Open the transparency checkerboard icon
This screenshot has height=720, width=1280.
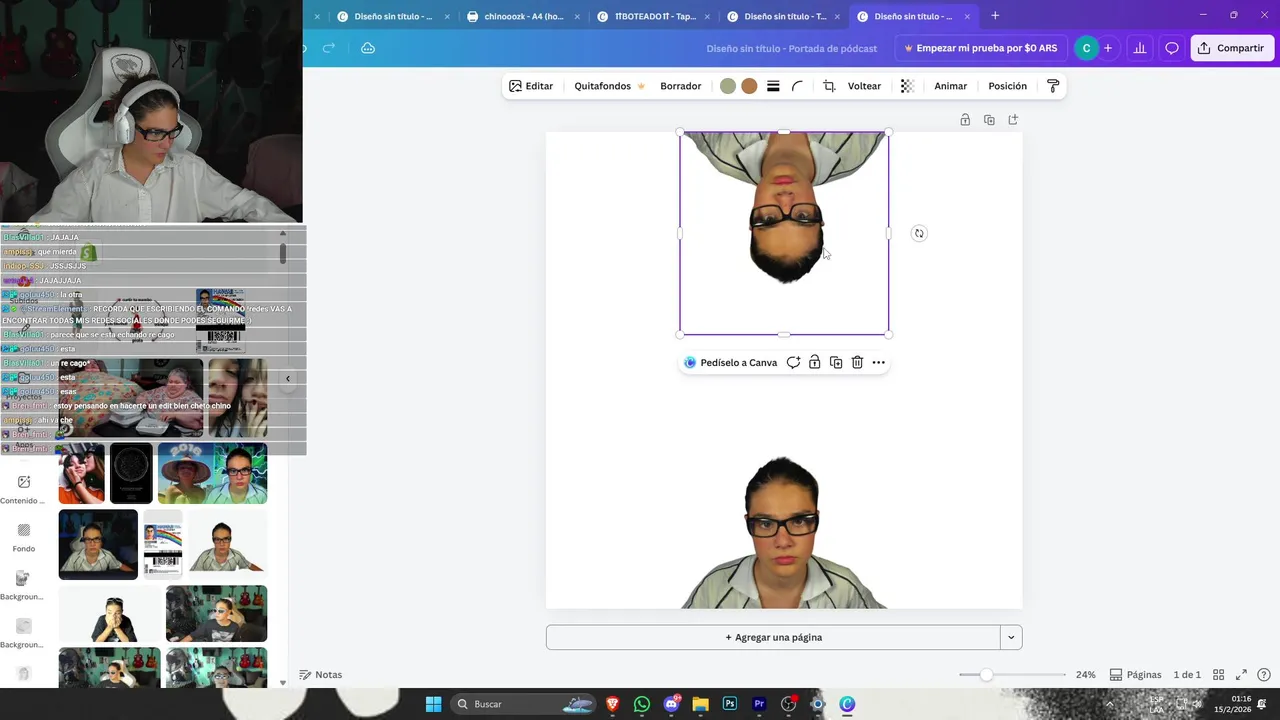[907, 86]
